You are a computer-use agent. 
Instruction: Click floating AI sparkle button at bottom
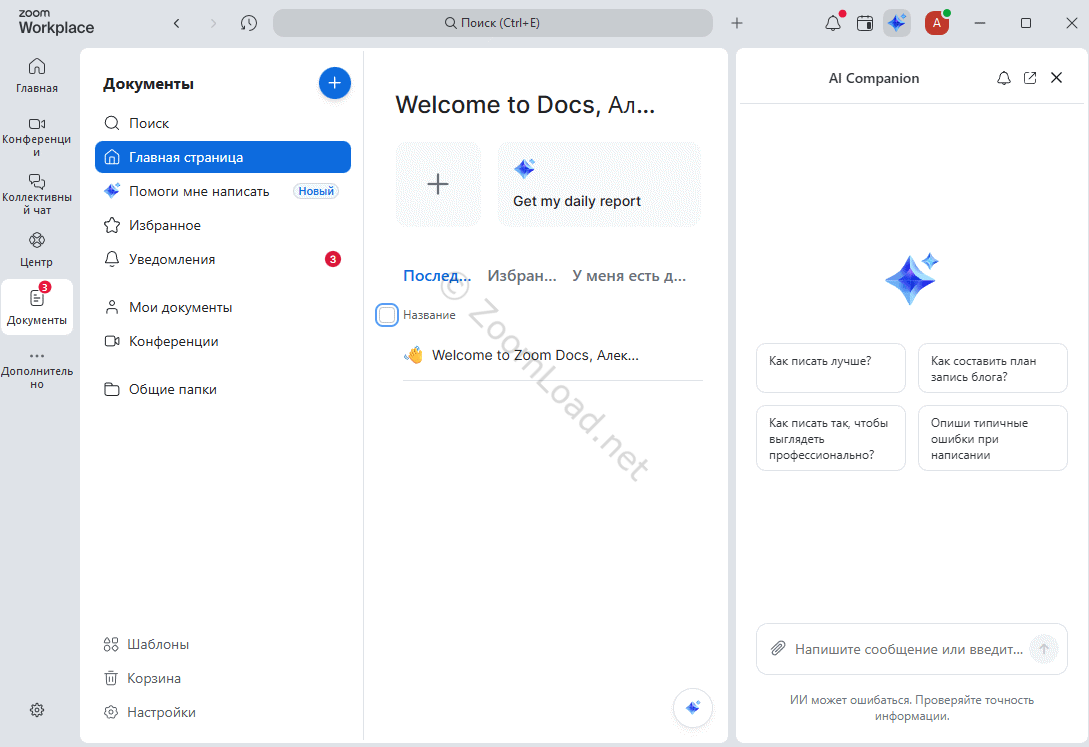692,707
